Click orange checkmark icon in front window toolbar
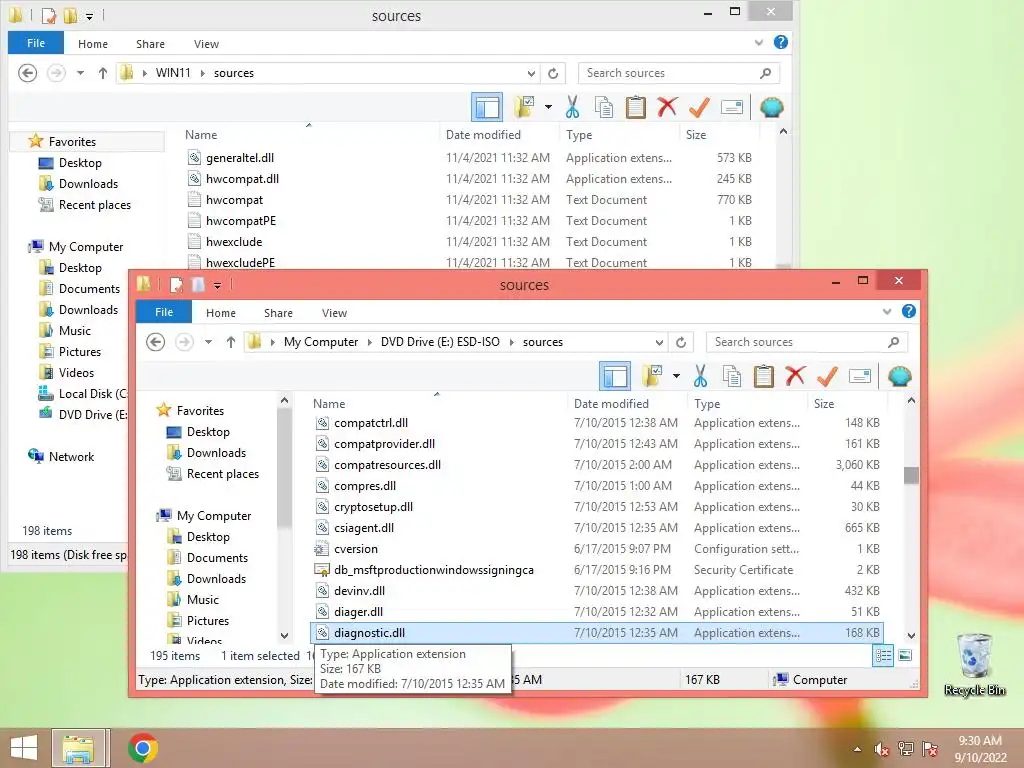Viewport: 1024px width, 768px height. click(827, 376)
